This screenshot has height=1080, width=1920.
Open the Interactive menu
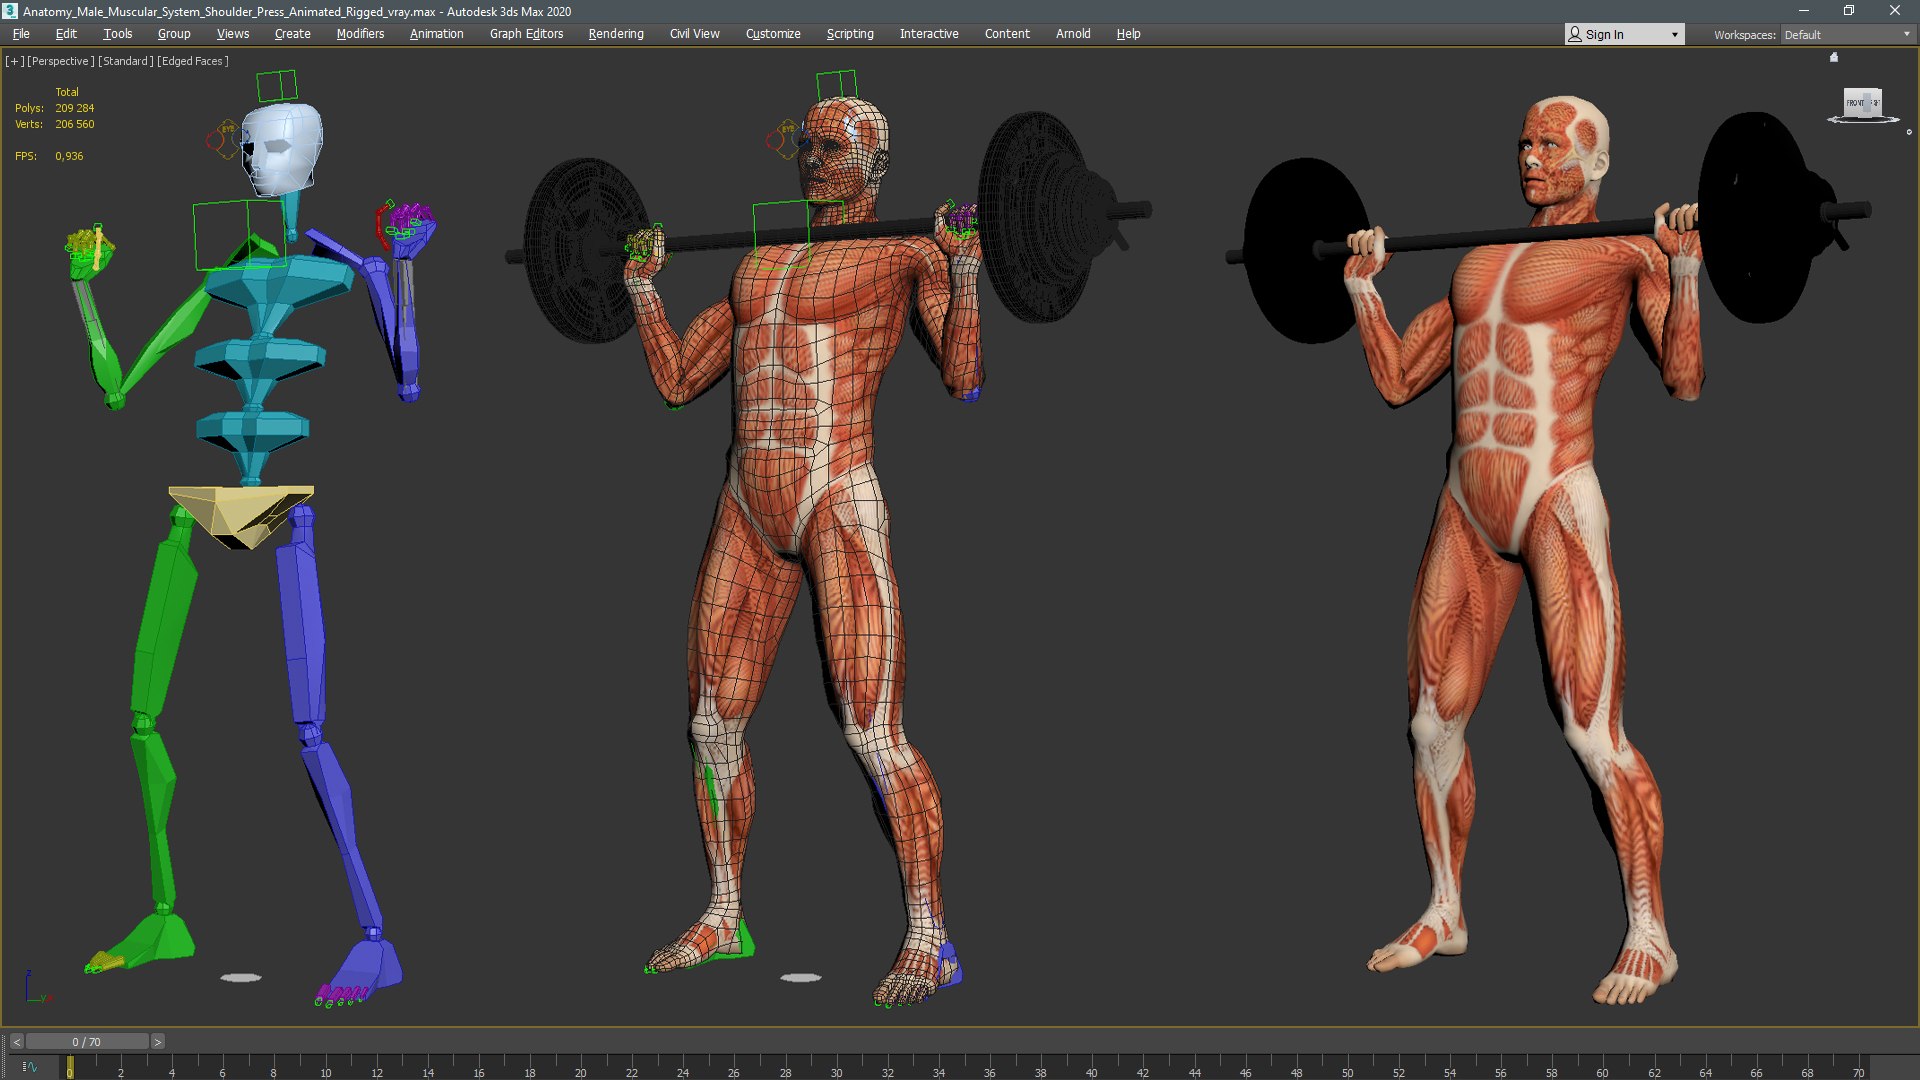click(929, 34)
